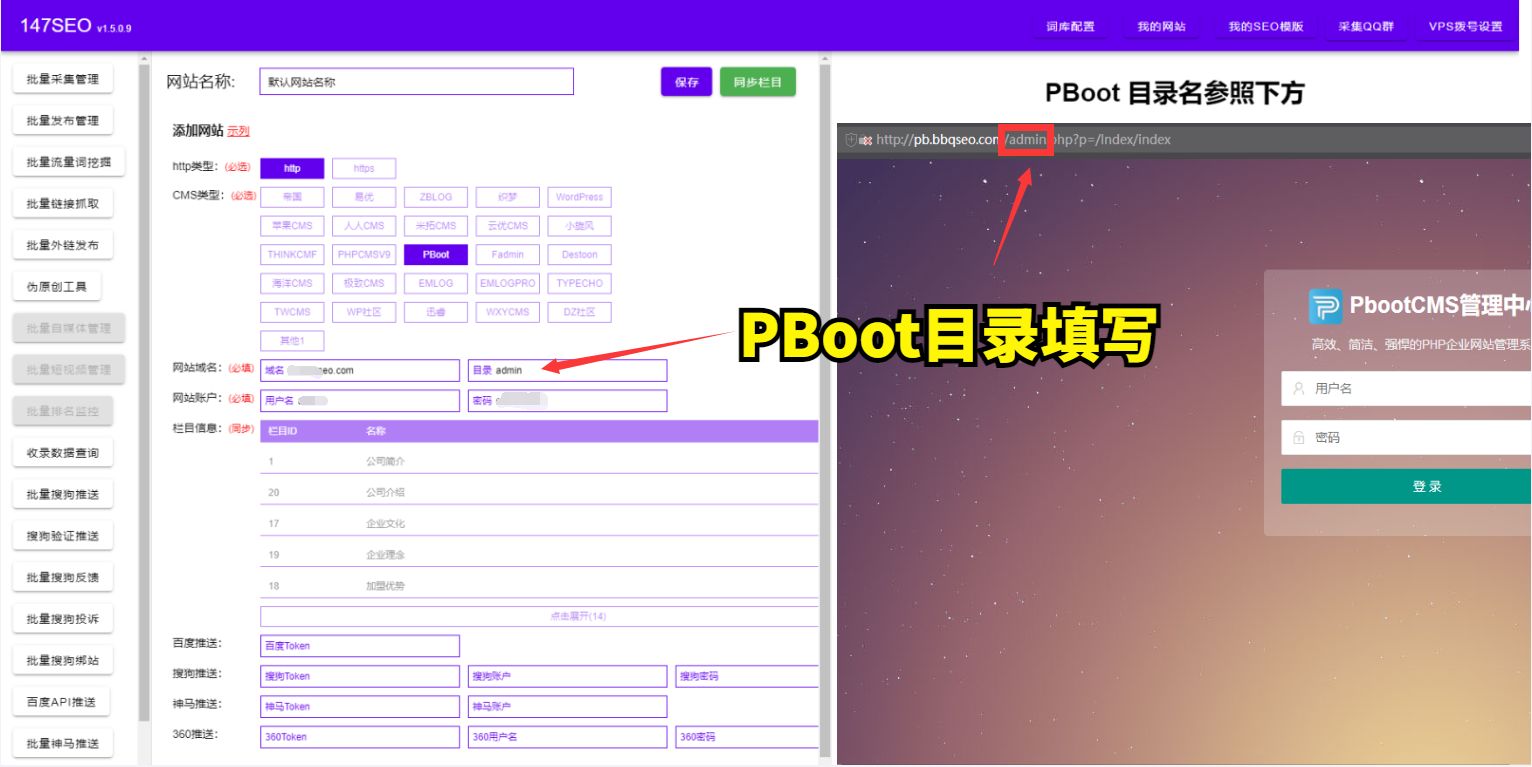Click the 360用户名 input field
The height and width of the screenshot is (767, 1532).
click(567, 737)
